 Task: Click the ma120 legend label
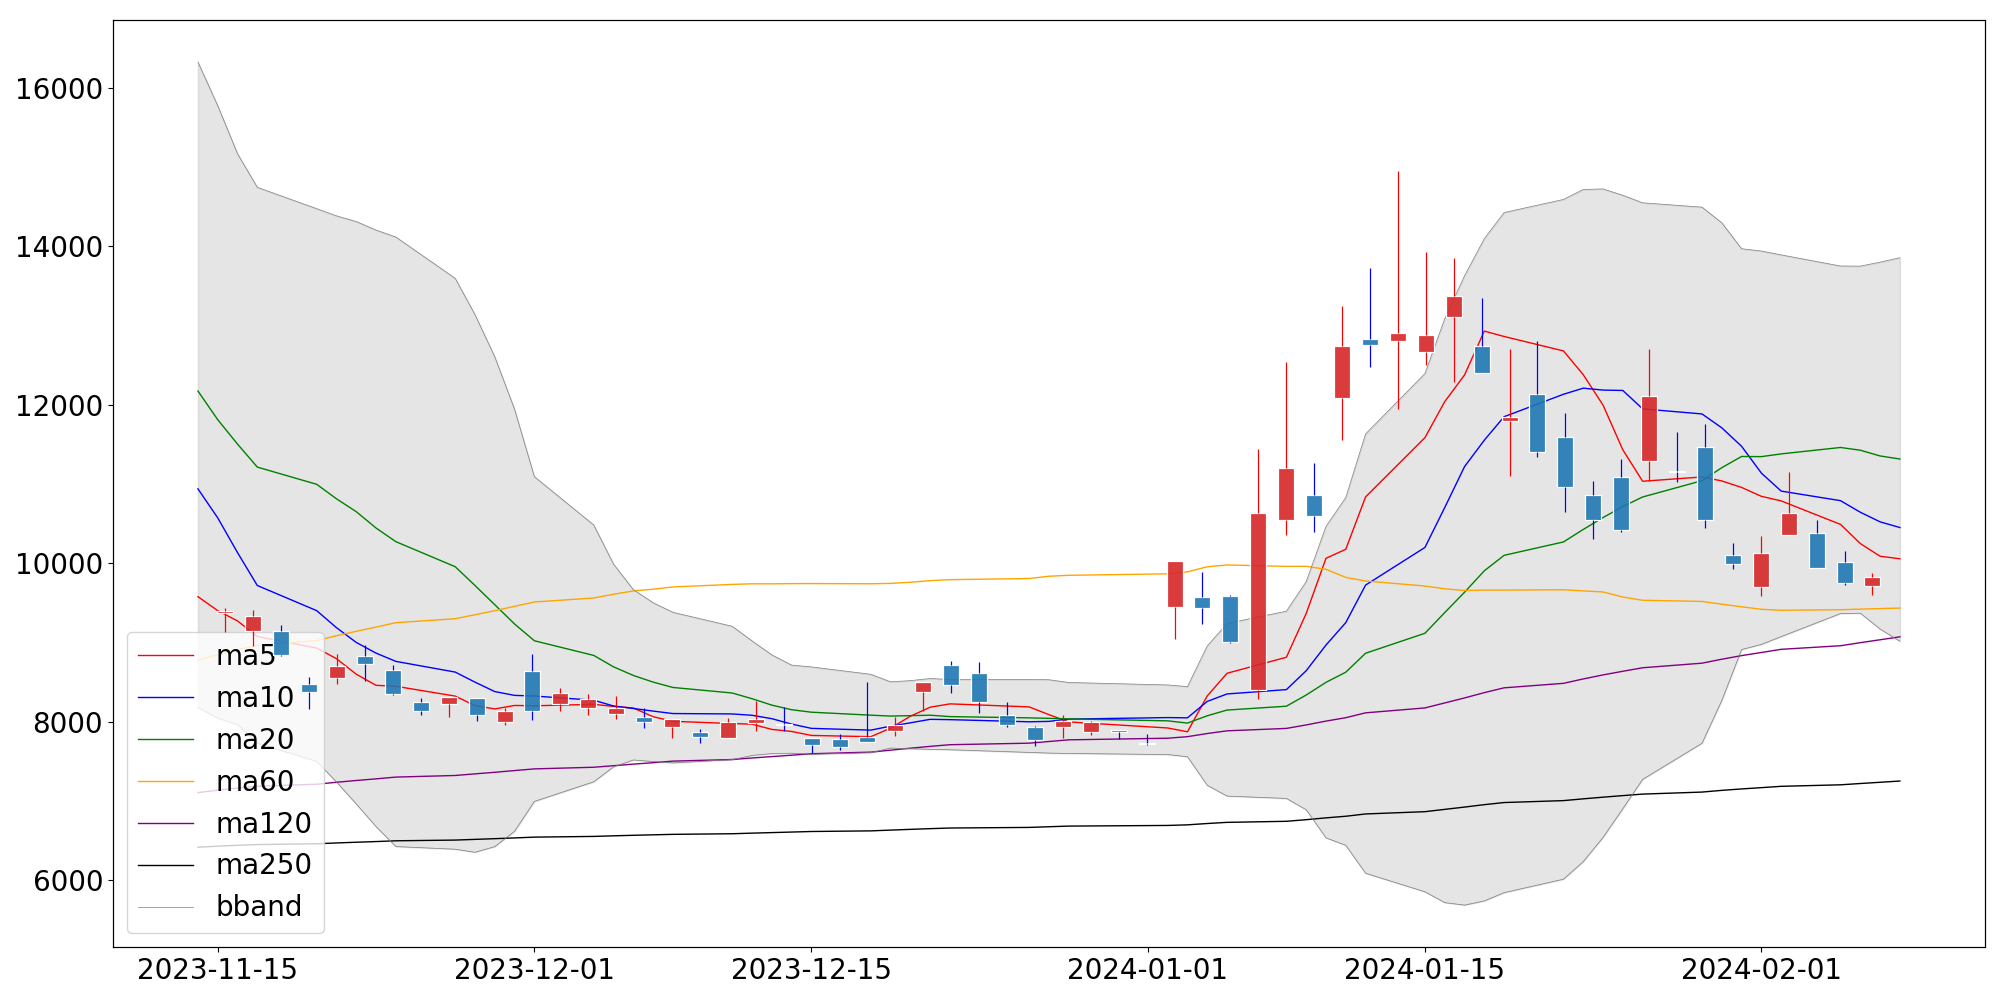264,823
